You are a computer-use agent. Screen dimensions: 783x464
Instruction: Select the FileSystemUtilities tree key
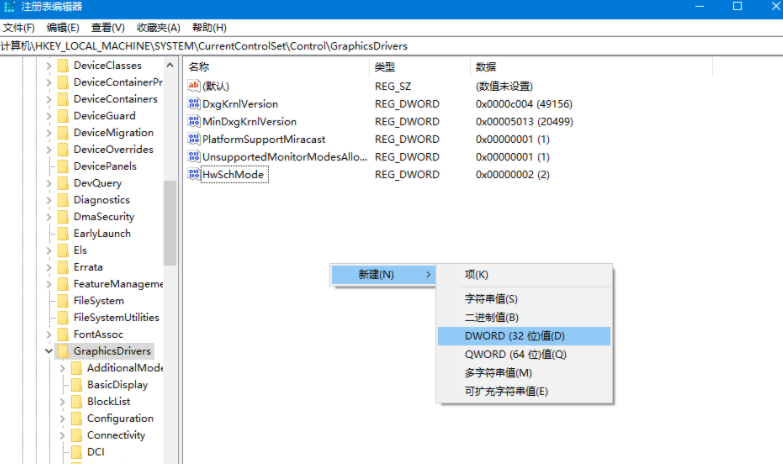[116, 318]
